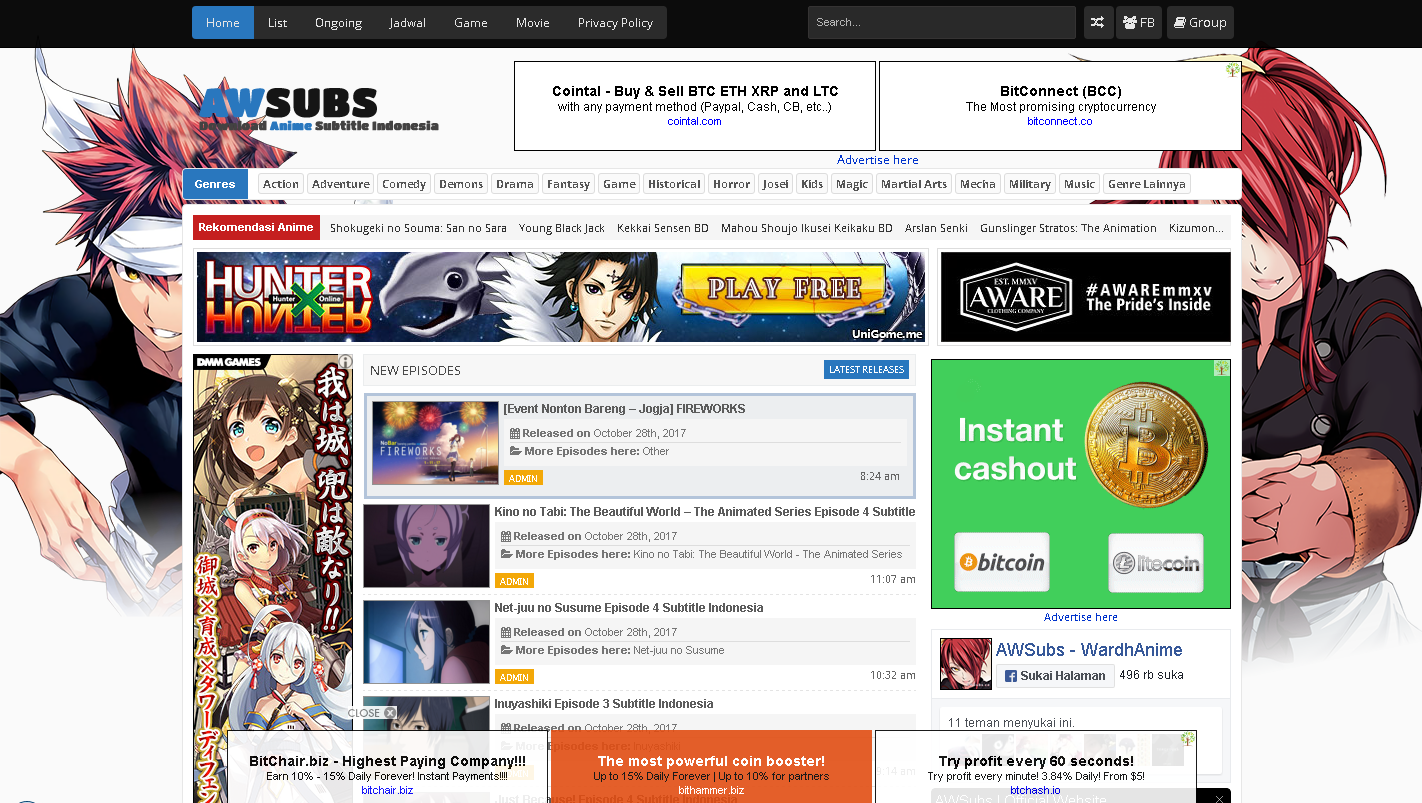
Task: Follow More Episodes link to Net-juu no Susume
Action: coord(678,650)
